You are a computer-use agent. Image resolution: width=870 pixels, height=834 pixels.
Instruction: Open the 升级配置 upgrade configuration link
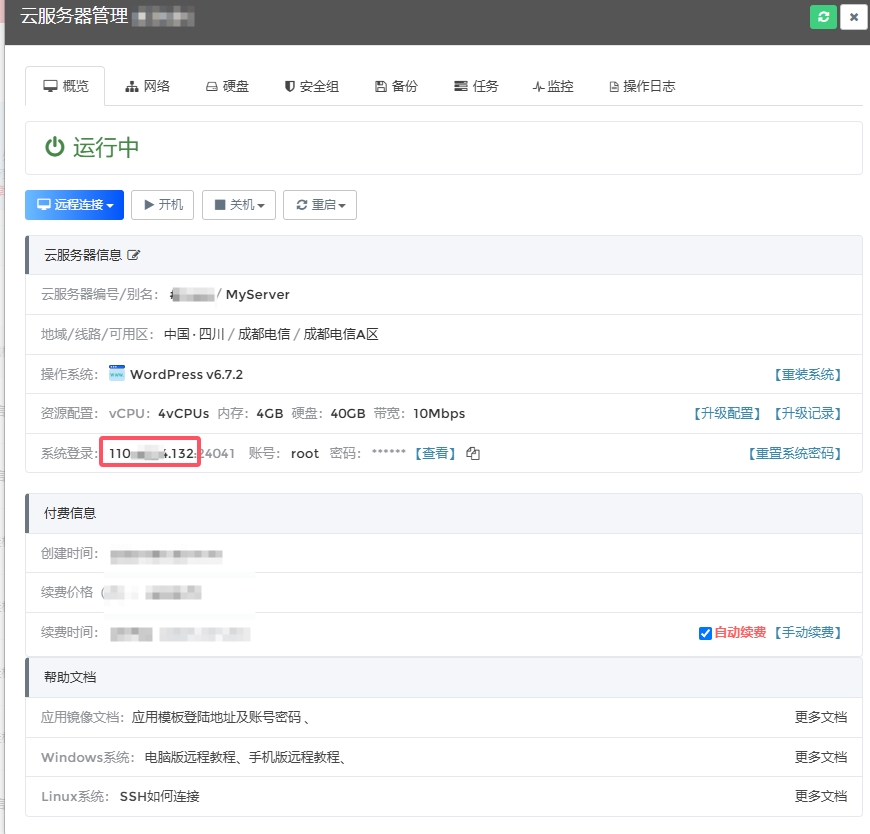pyautogui.click(x=728, y=413)
